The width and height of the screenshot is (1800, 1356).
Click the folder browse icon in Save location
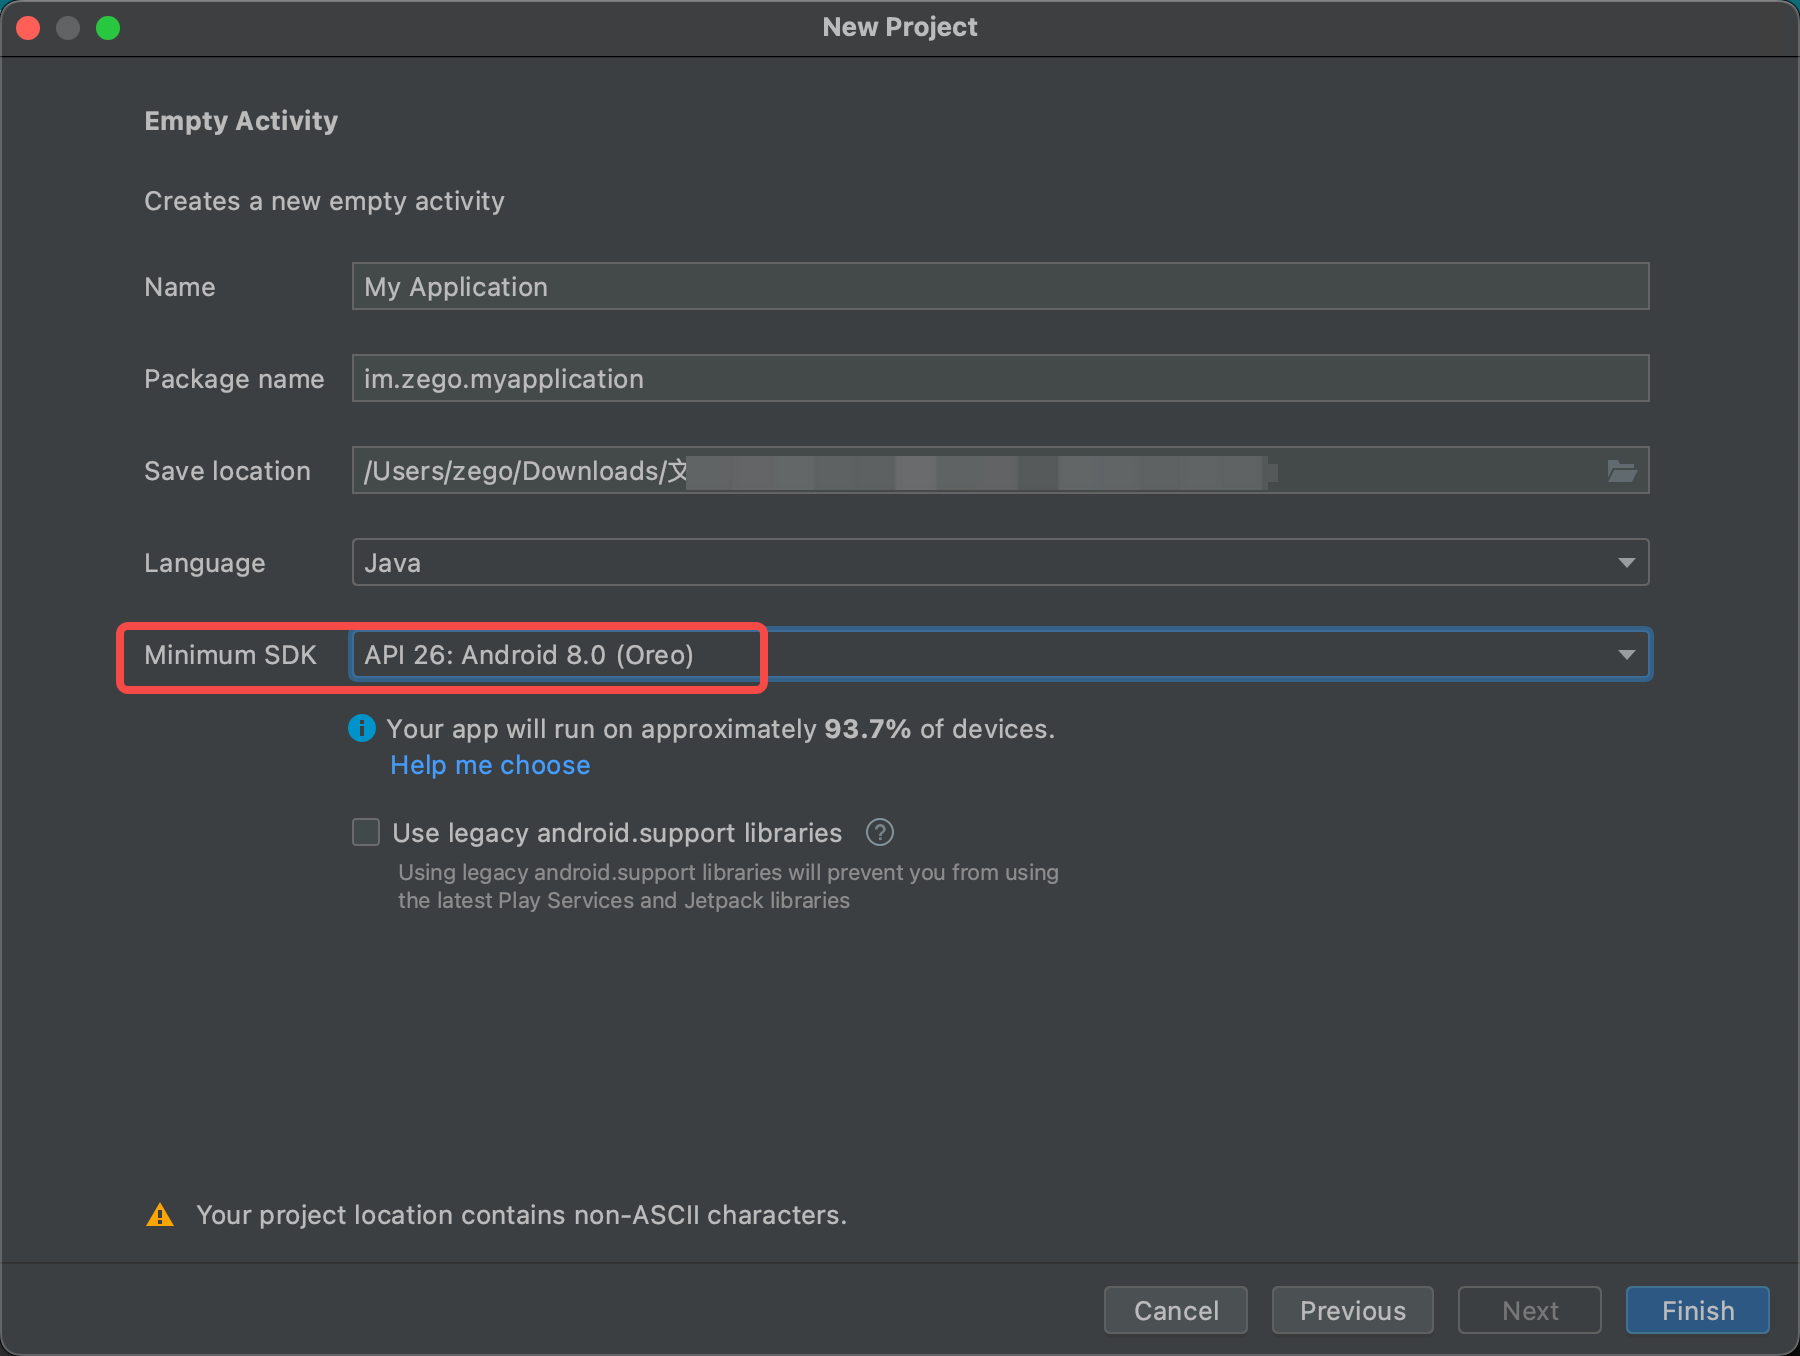coord(1621,471)
